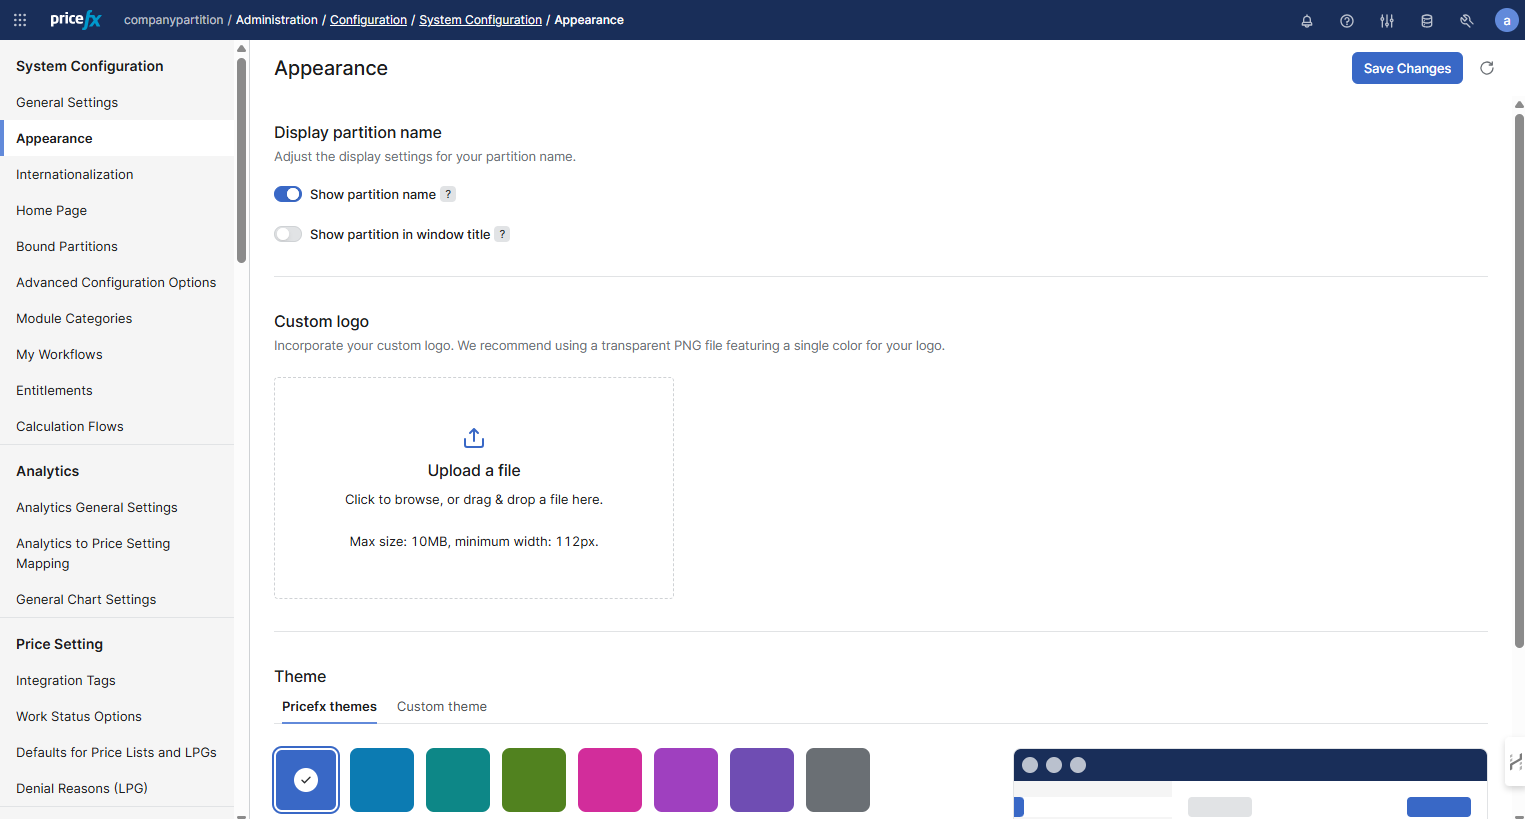
Task: Disable the Show partition name toggle
Action: (288, 194)
